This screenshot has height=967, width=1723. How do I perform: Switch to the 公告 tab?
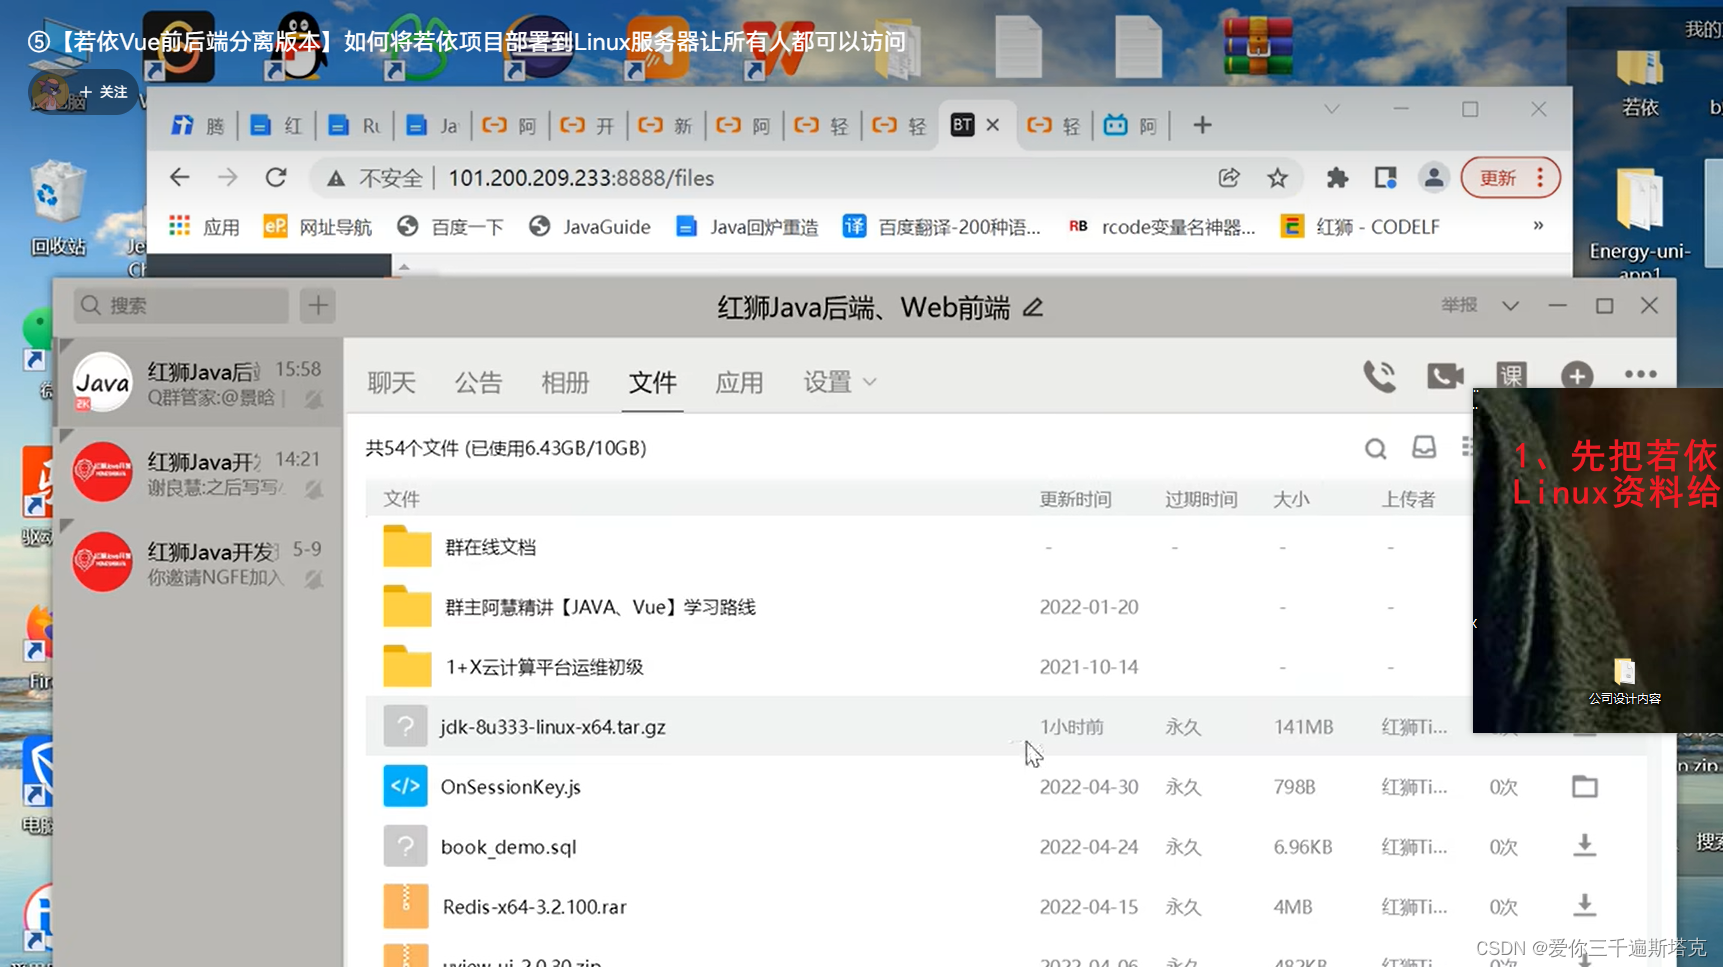478,382
